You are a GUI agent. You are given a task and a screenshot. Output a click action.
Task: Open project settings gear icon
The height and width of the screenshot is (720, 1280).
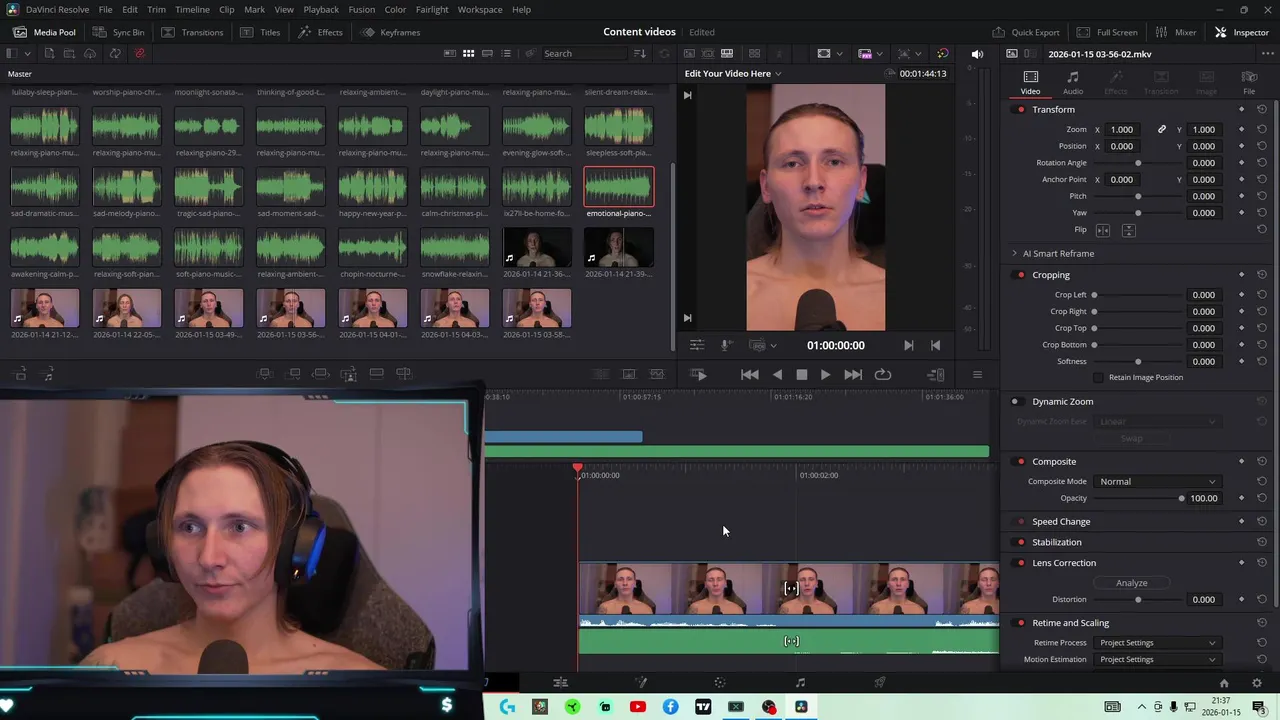point(1257,683)
